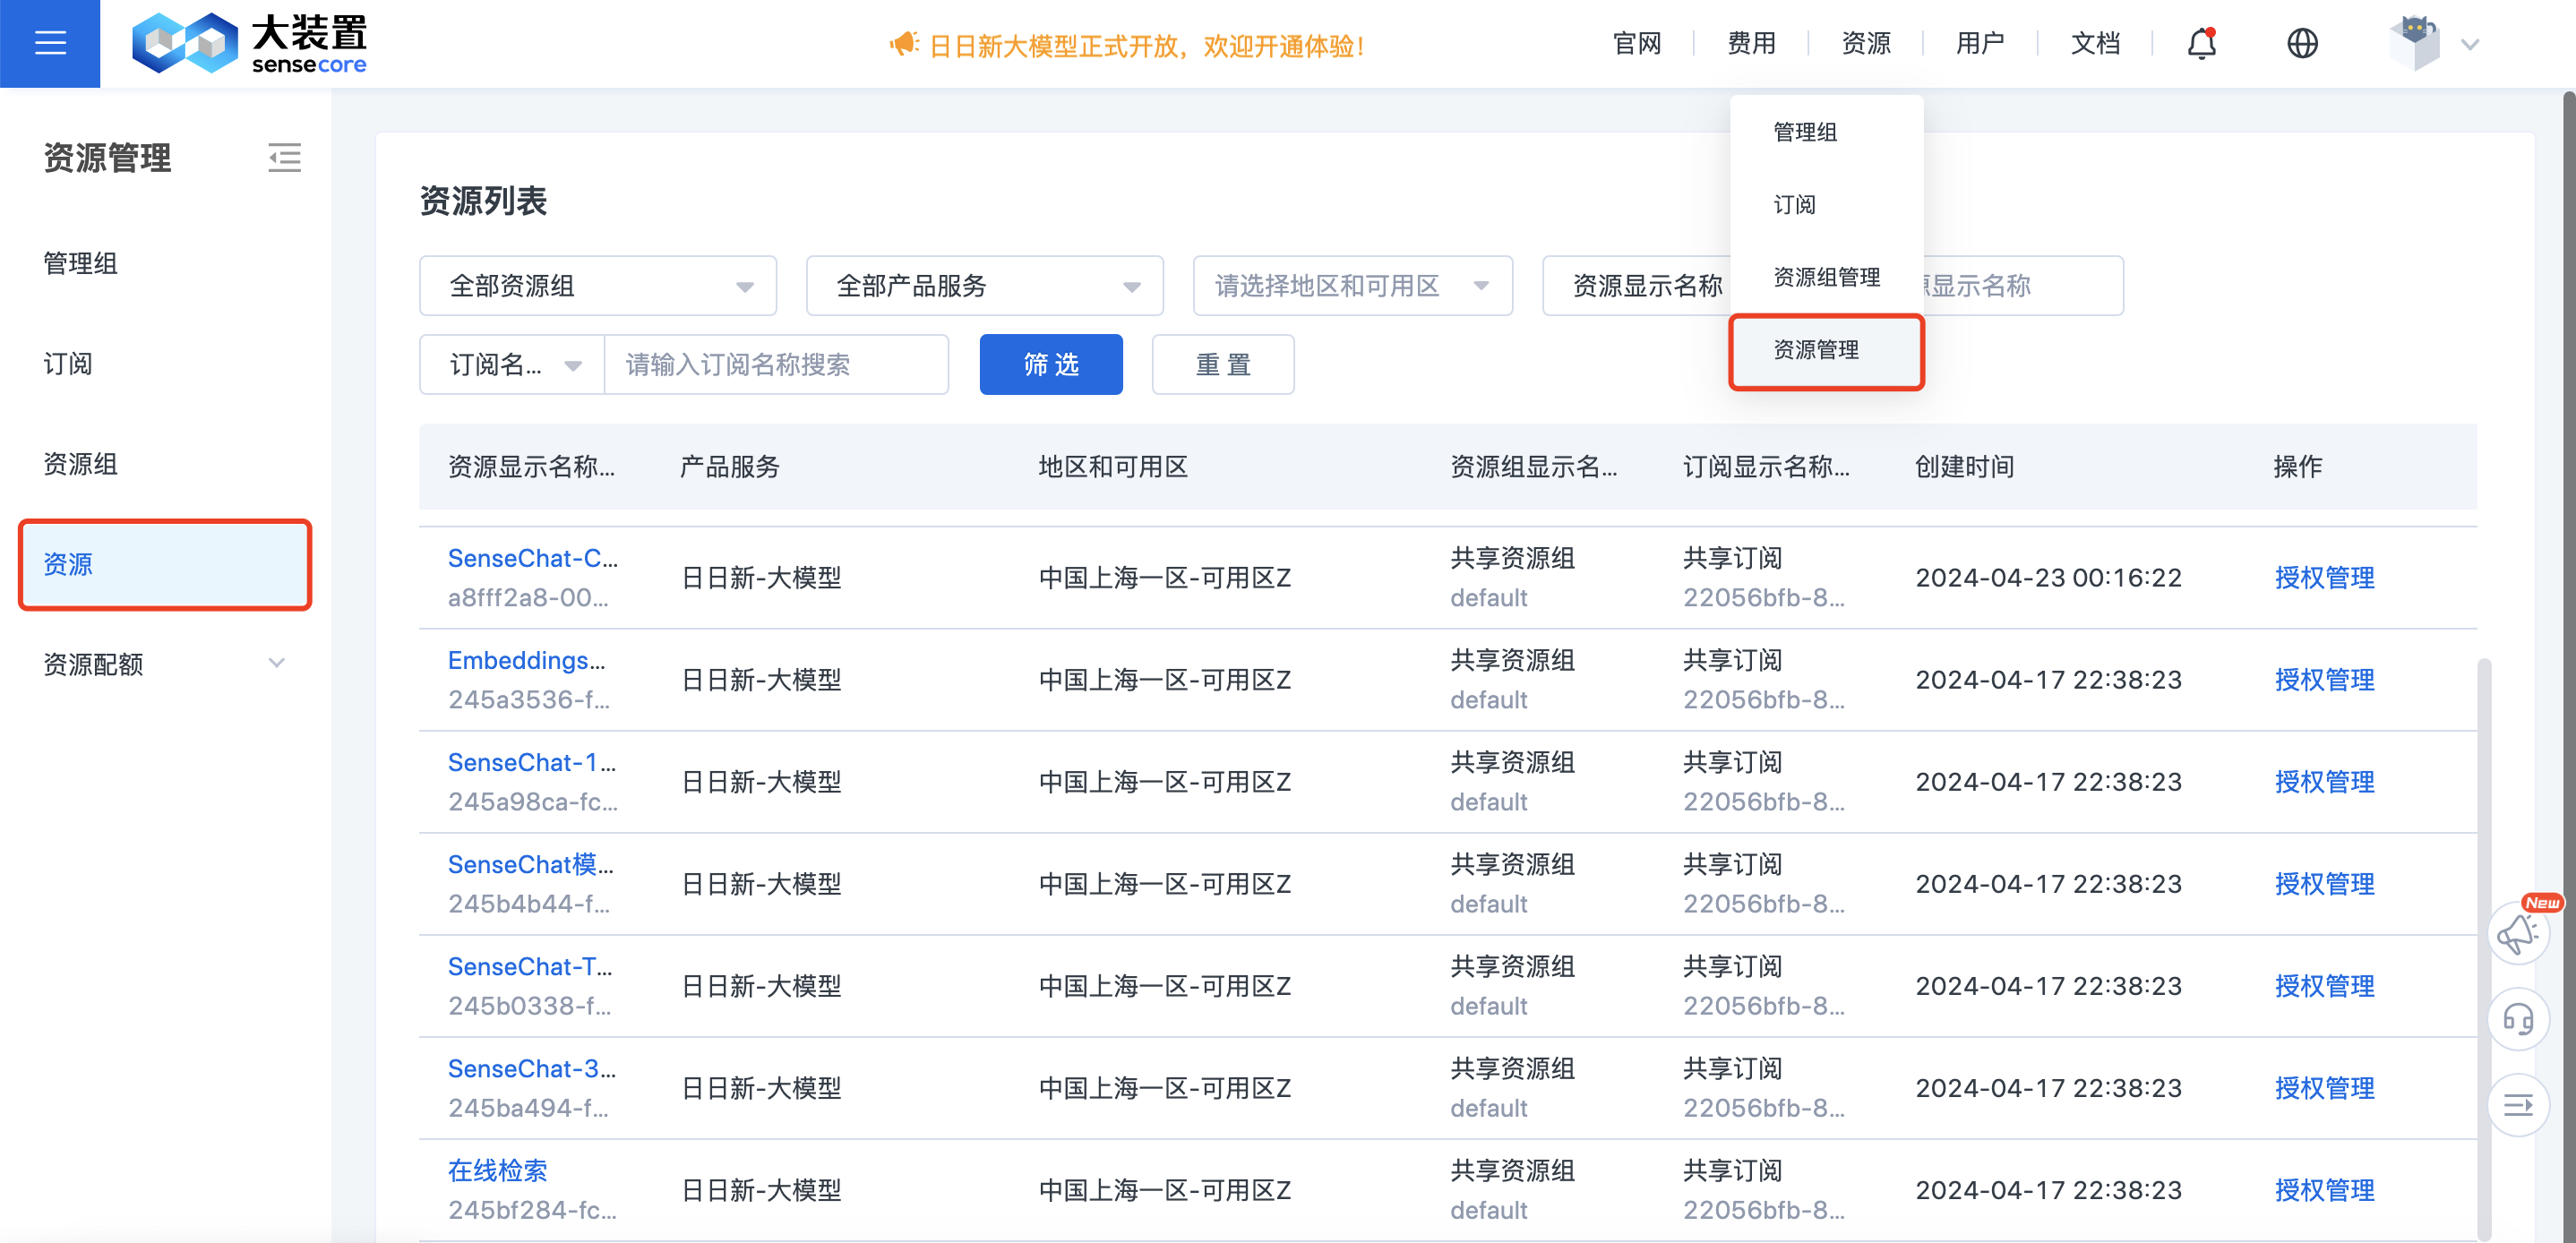
Task: Open the SenseChat模... resource link
Action: pos(530,864)
